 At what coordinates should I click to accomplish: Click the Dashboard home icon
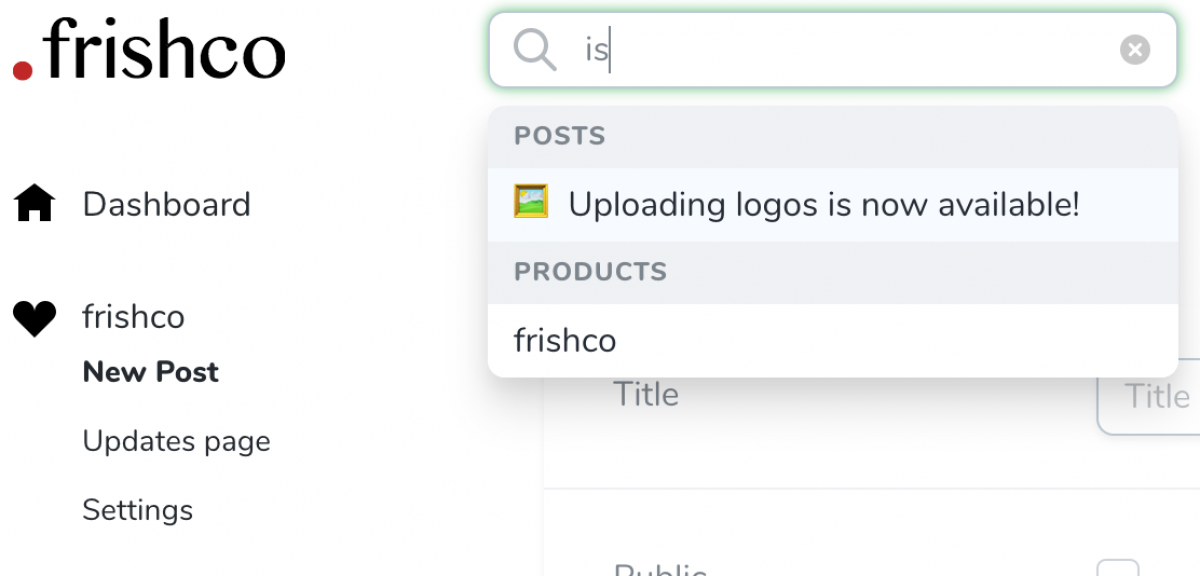(x=34, y=204)
